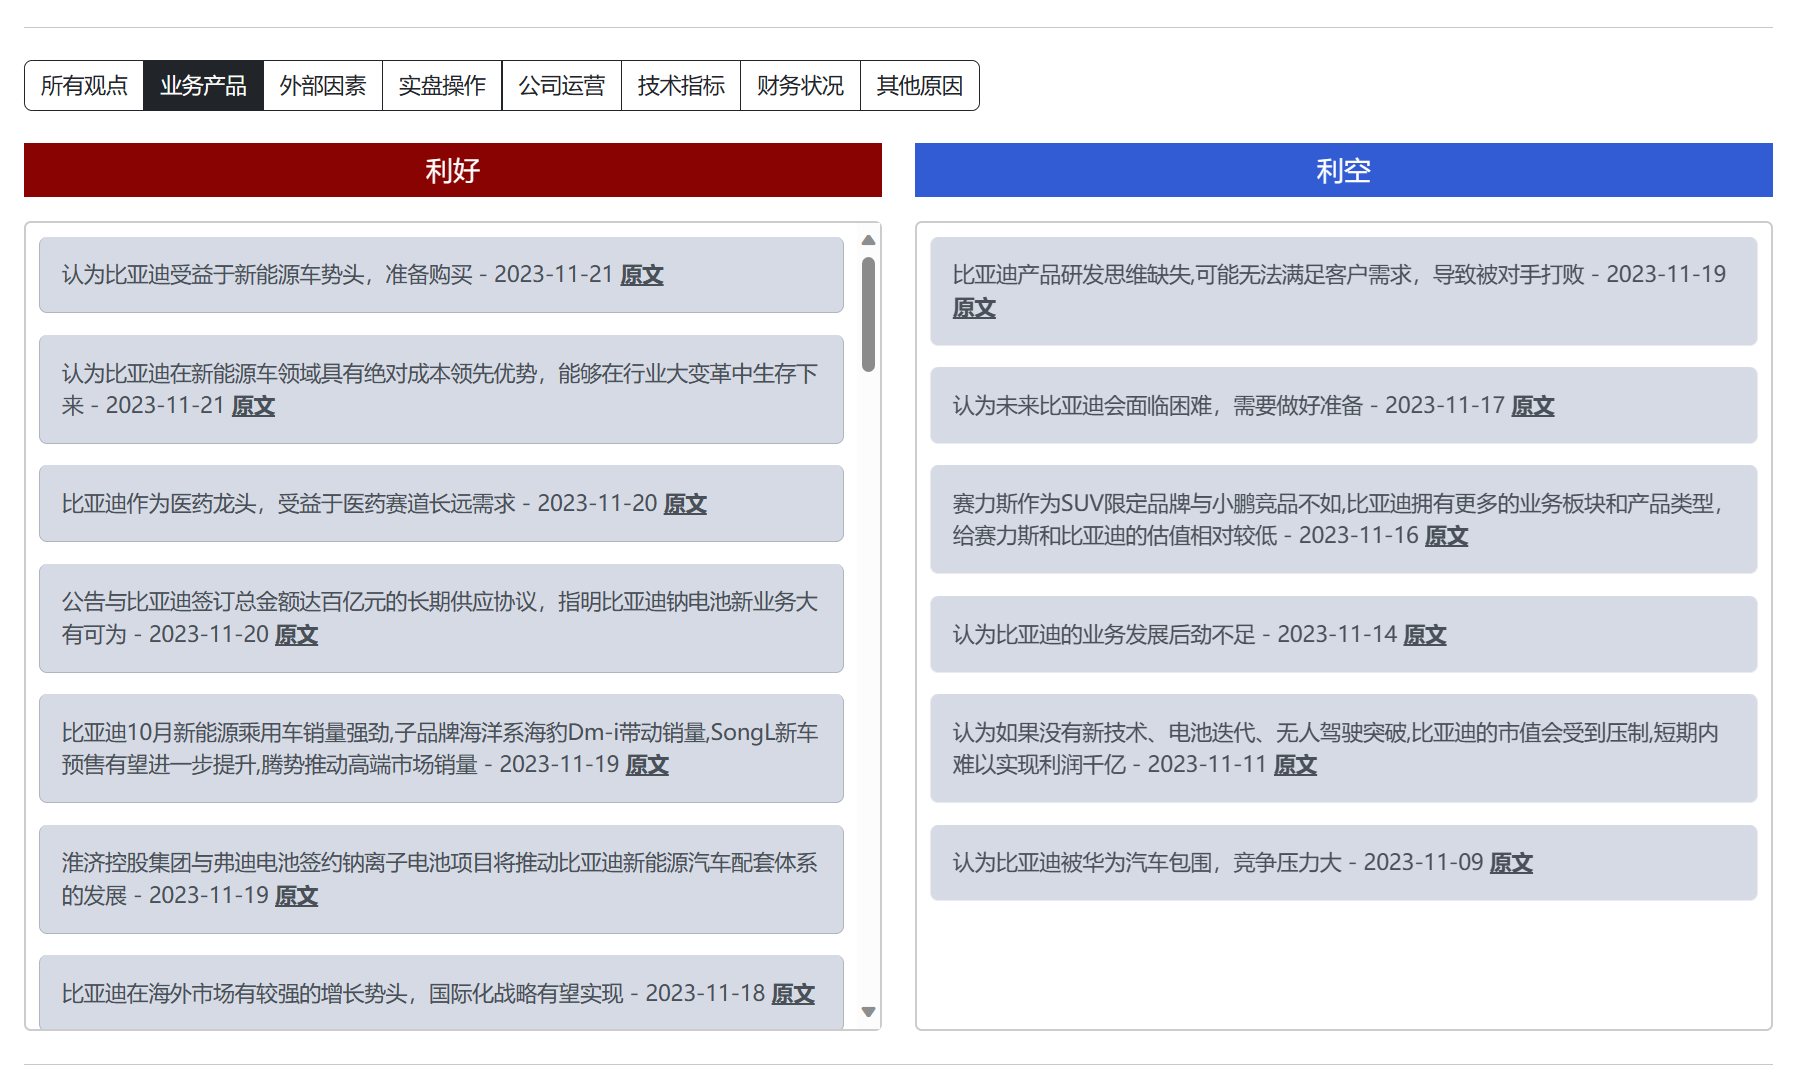Open 原文 for 受益于新能源车势头 item

tap(642, 275)
